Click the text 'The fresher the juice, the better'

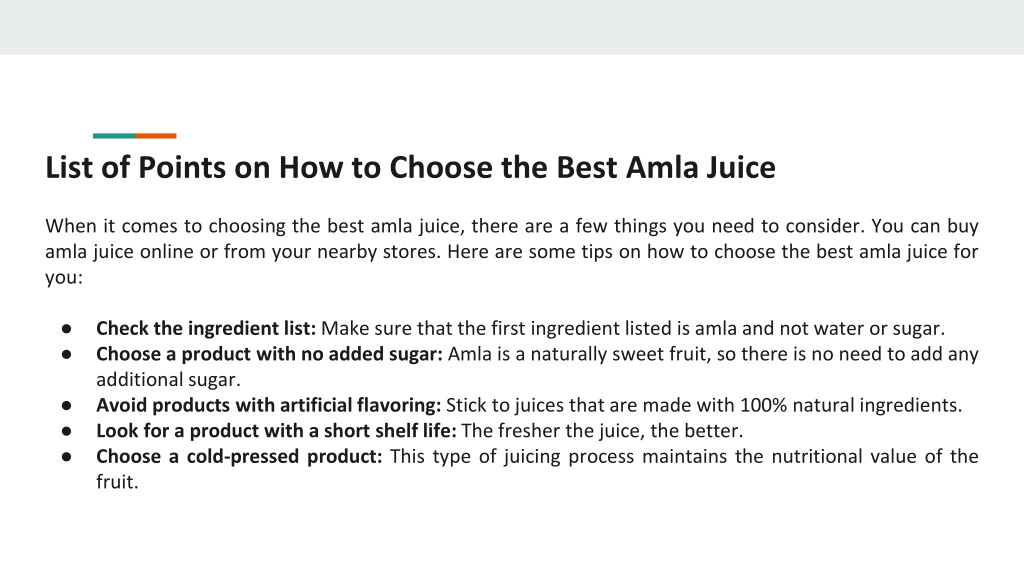602,430
